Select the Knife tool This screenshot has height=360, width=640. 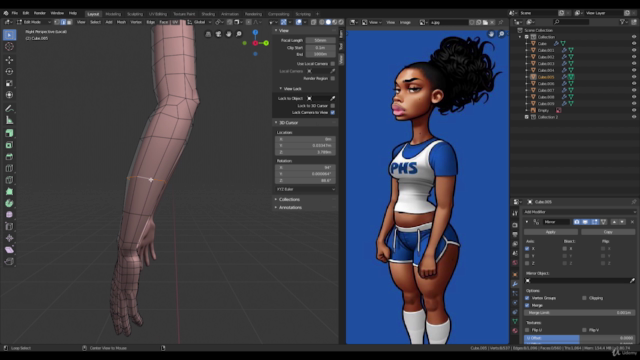[x=9, y=180]
